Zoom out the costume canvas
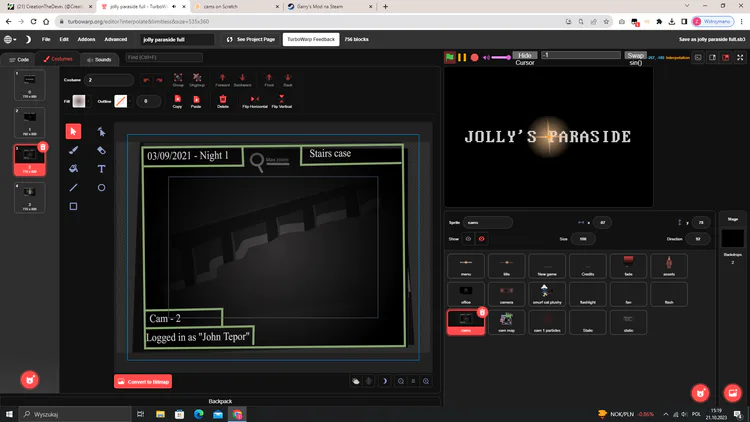 401,381
